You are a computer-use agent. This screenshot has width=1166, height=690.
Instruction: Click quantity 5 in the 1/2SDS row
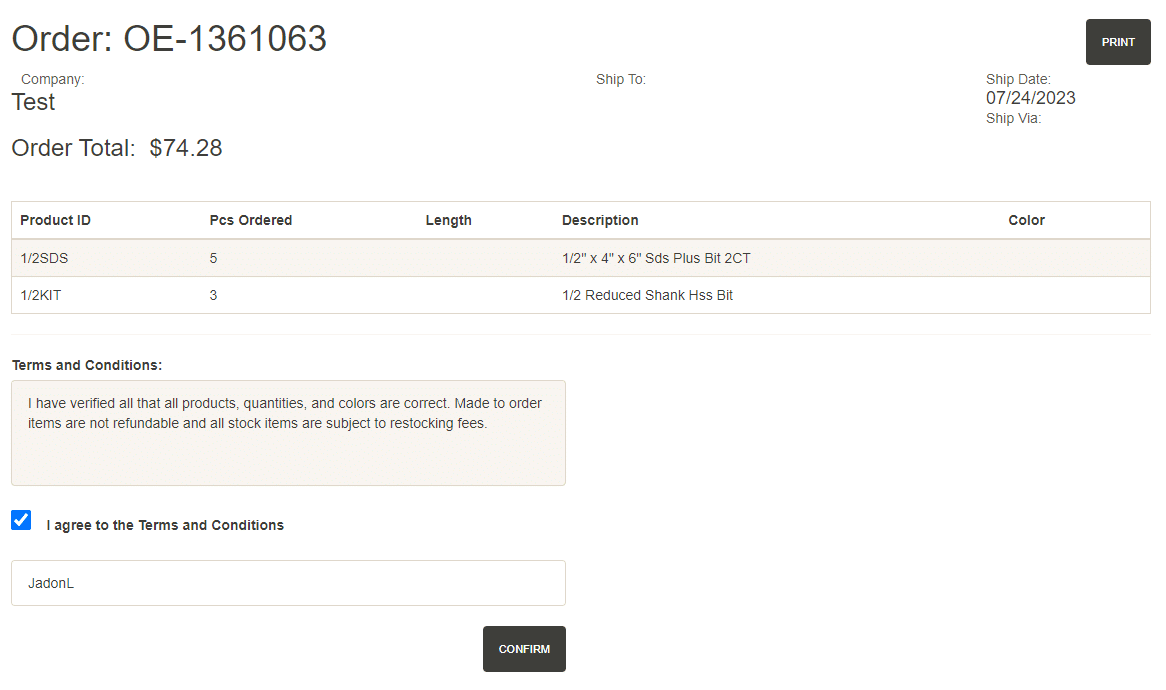click(214, 258)
